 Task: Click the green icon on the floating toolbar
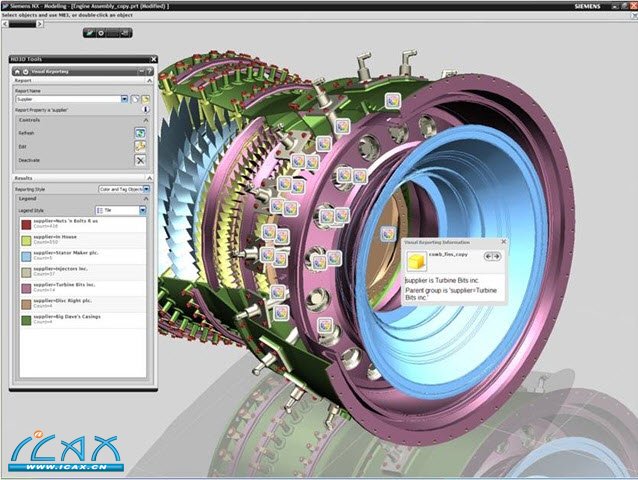90,33
